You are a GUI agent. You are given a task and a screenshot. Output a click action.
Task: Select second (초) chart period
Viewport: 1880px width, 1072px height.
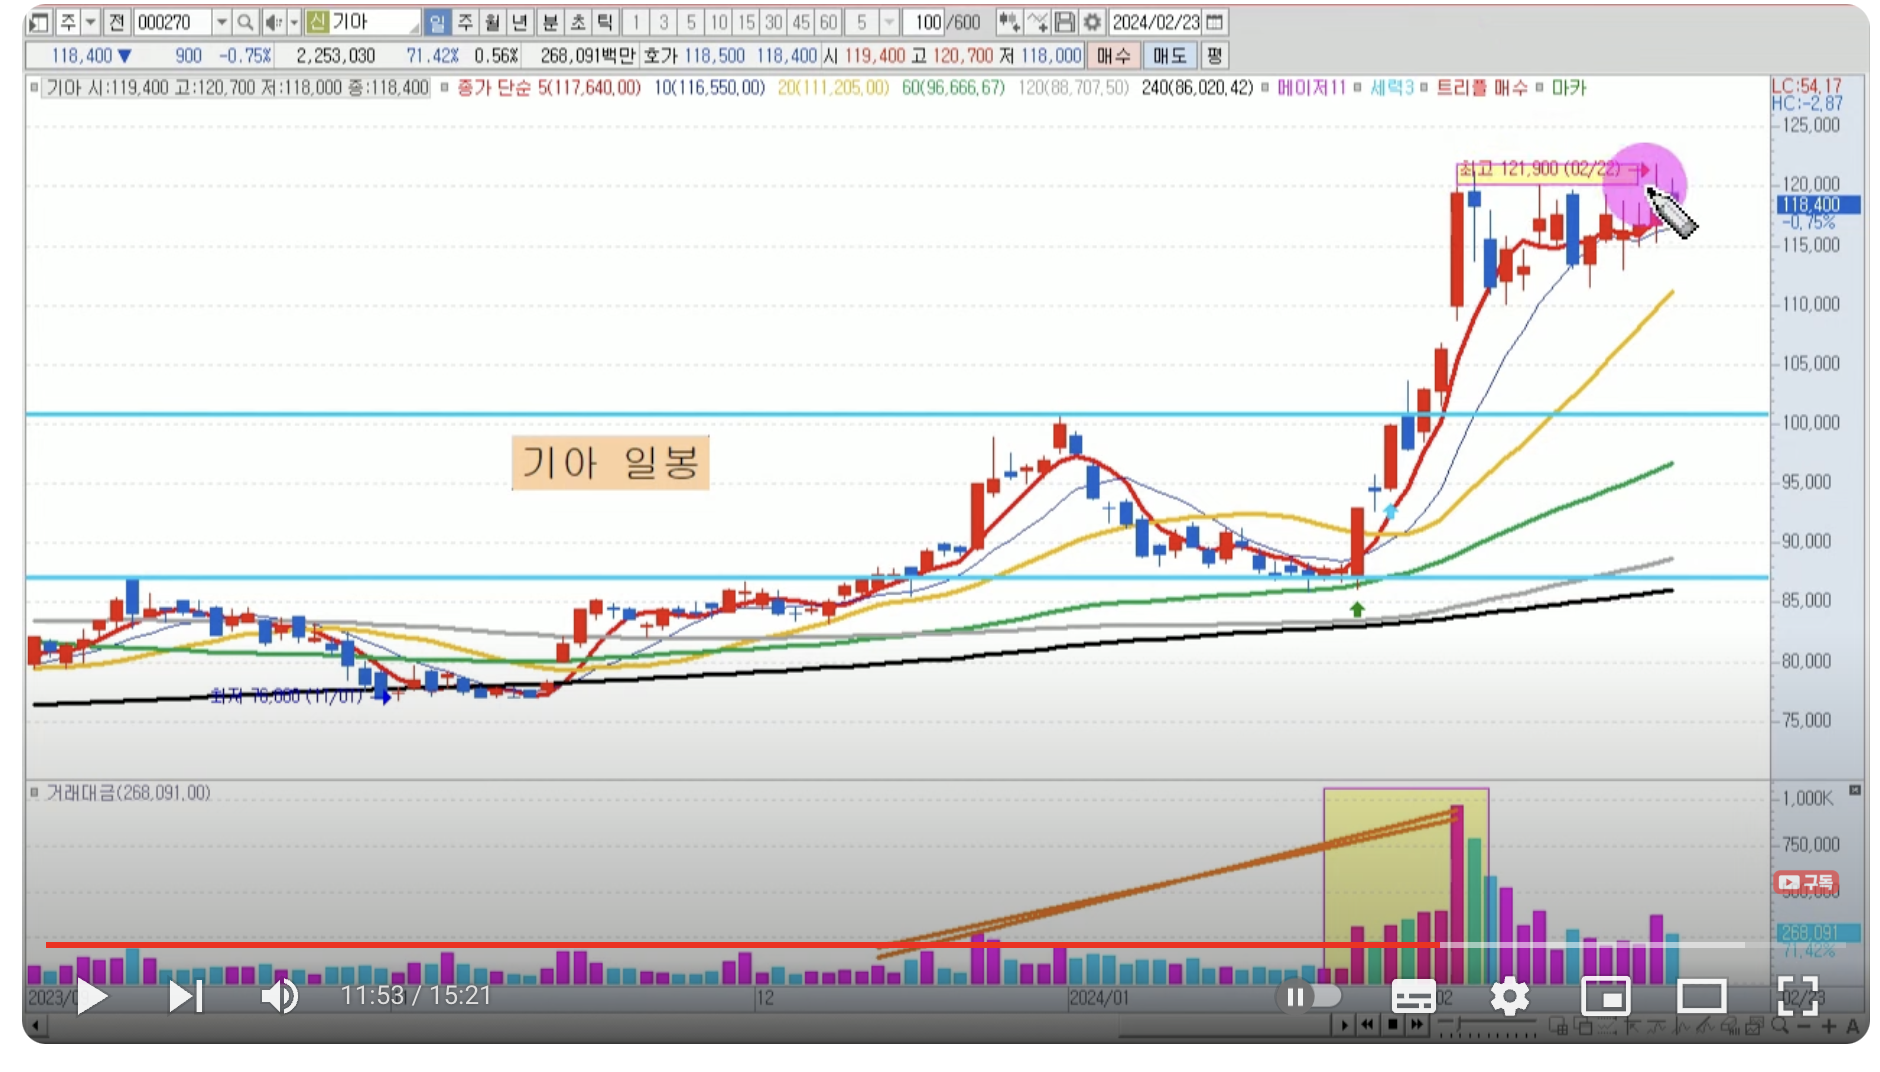click(x=578, y=22)
